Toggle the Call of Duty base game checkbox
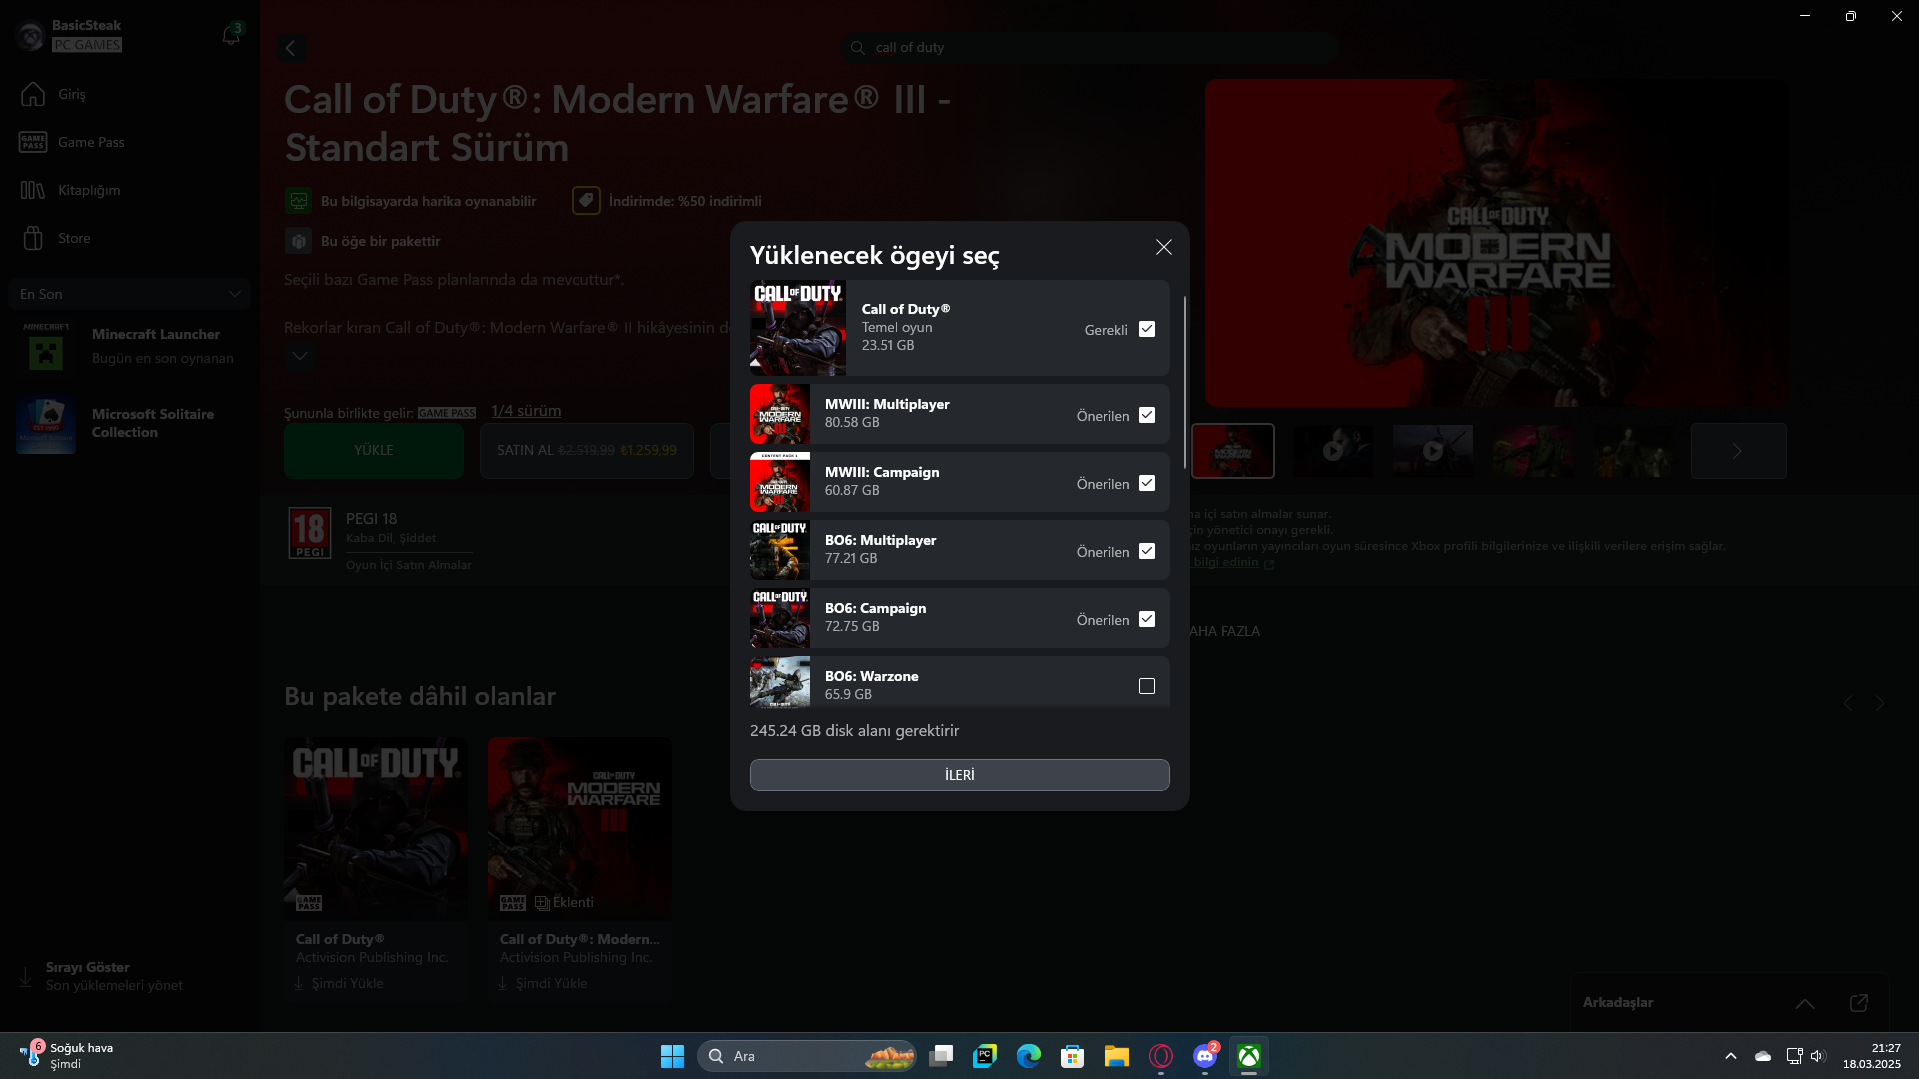 click(1147, 329)
